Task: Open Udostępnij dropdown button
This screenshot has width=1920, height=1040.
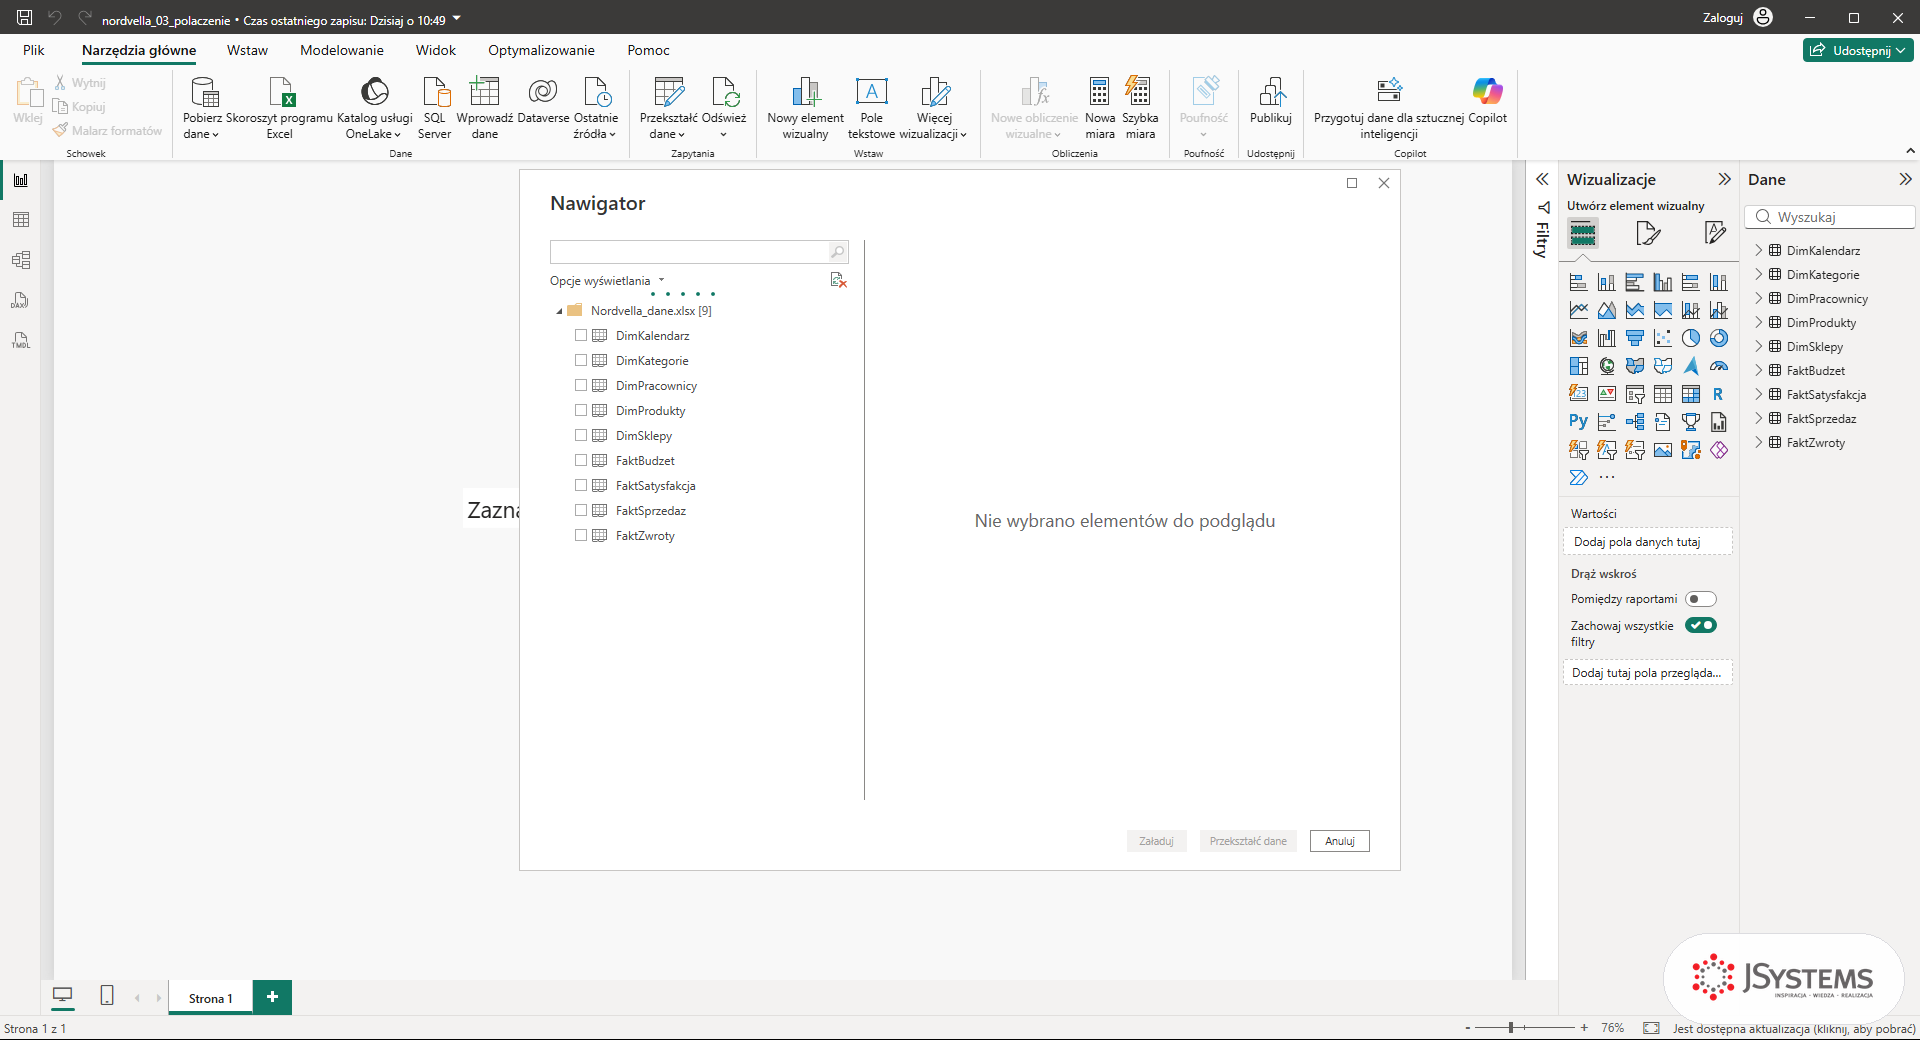Action: coord(1858,50)
